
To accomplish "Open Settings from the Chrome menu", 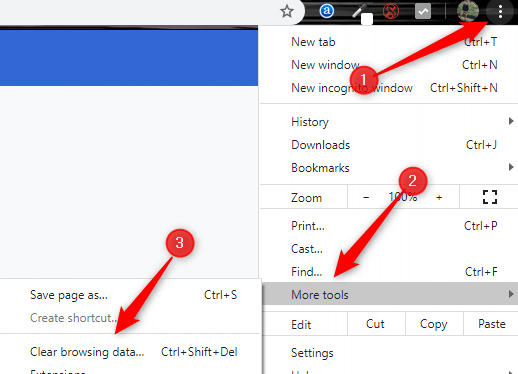I will (389, 353).
